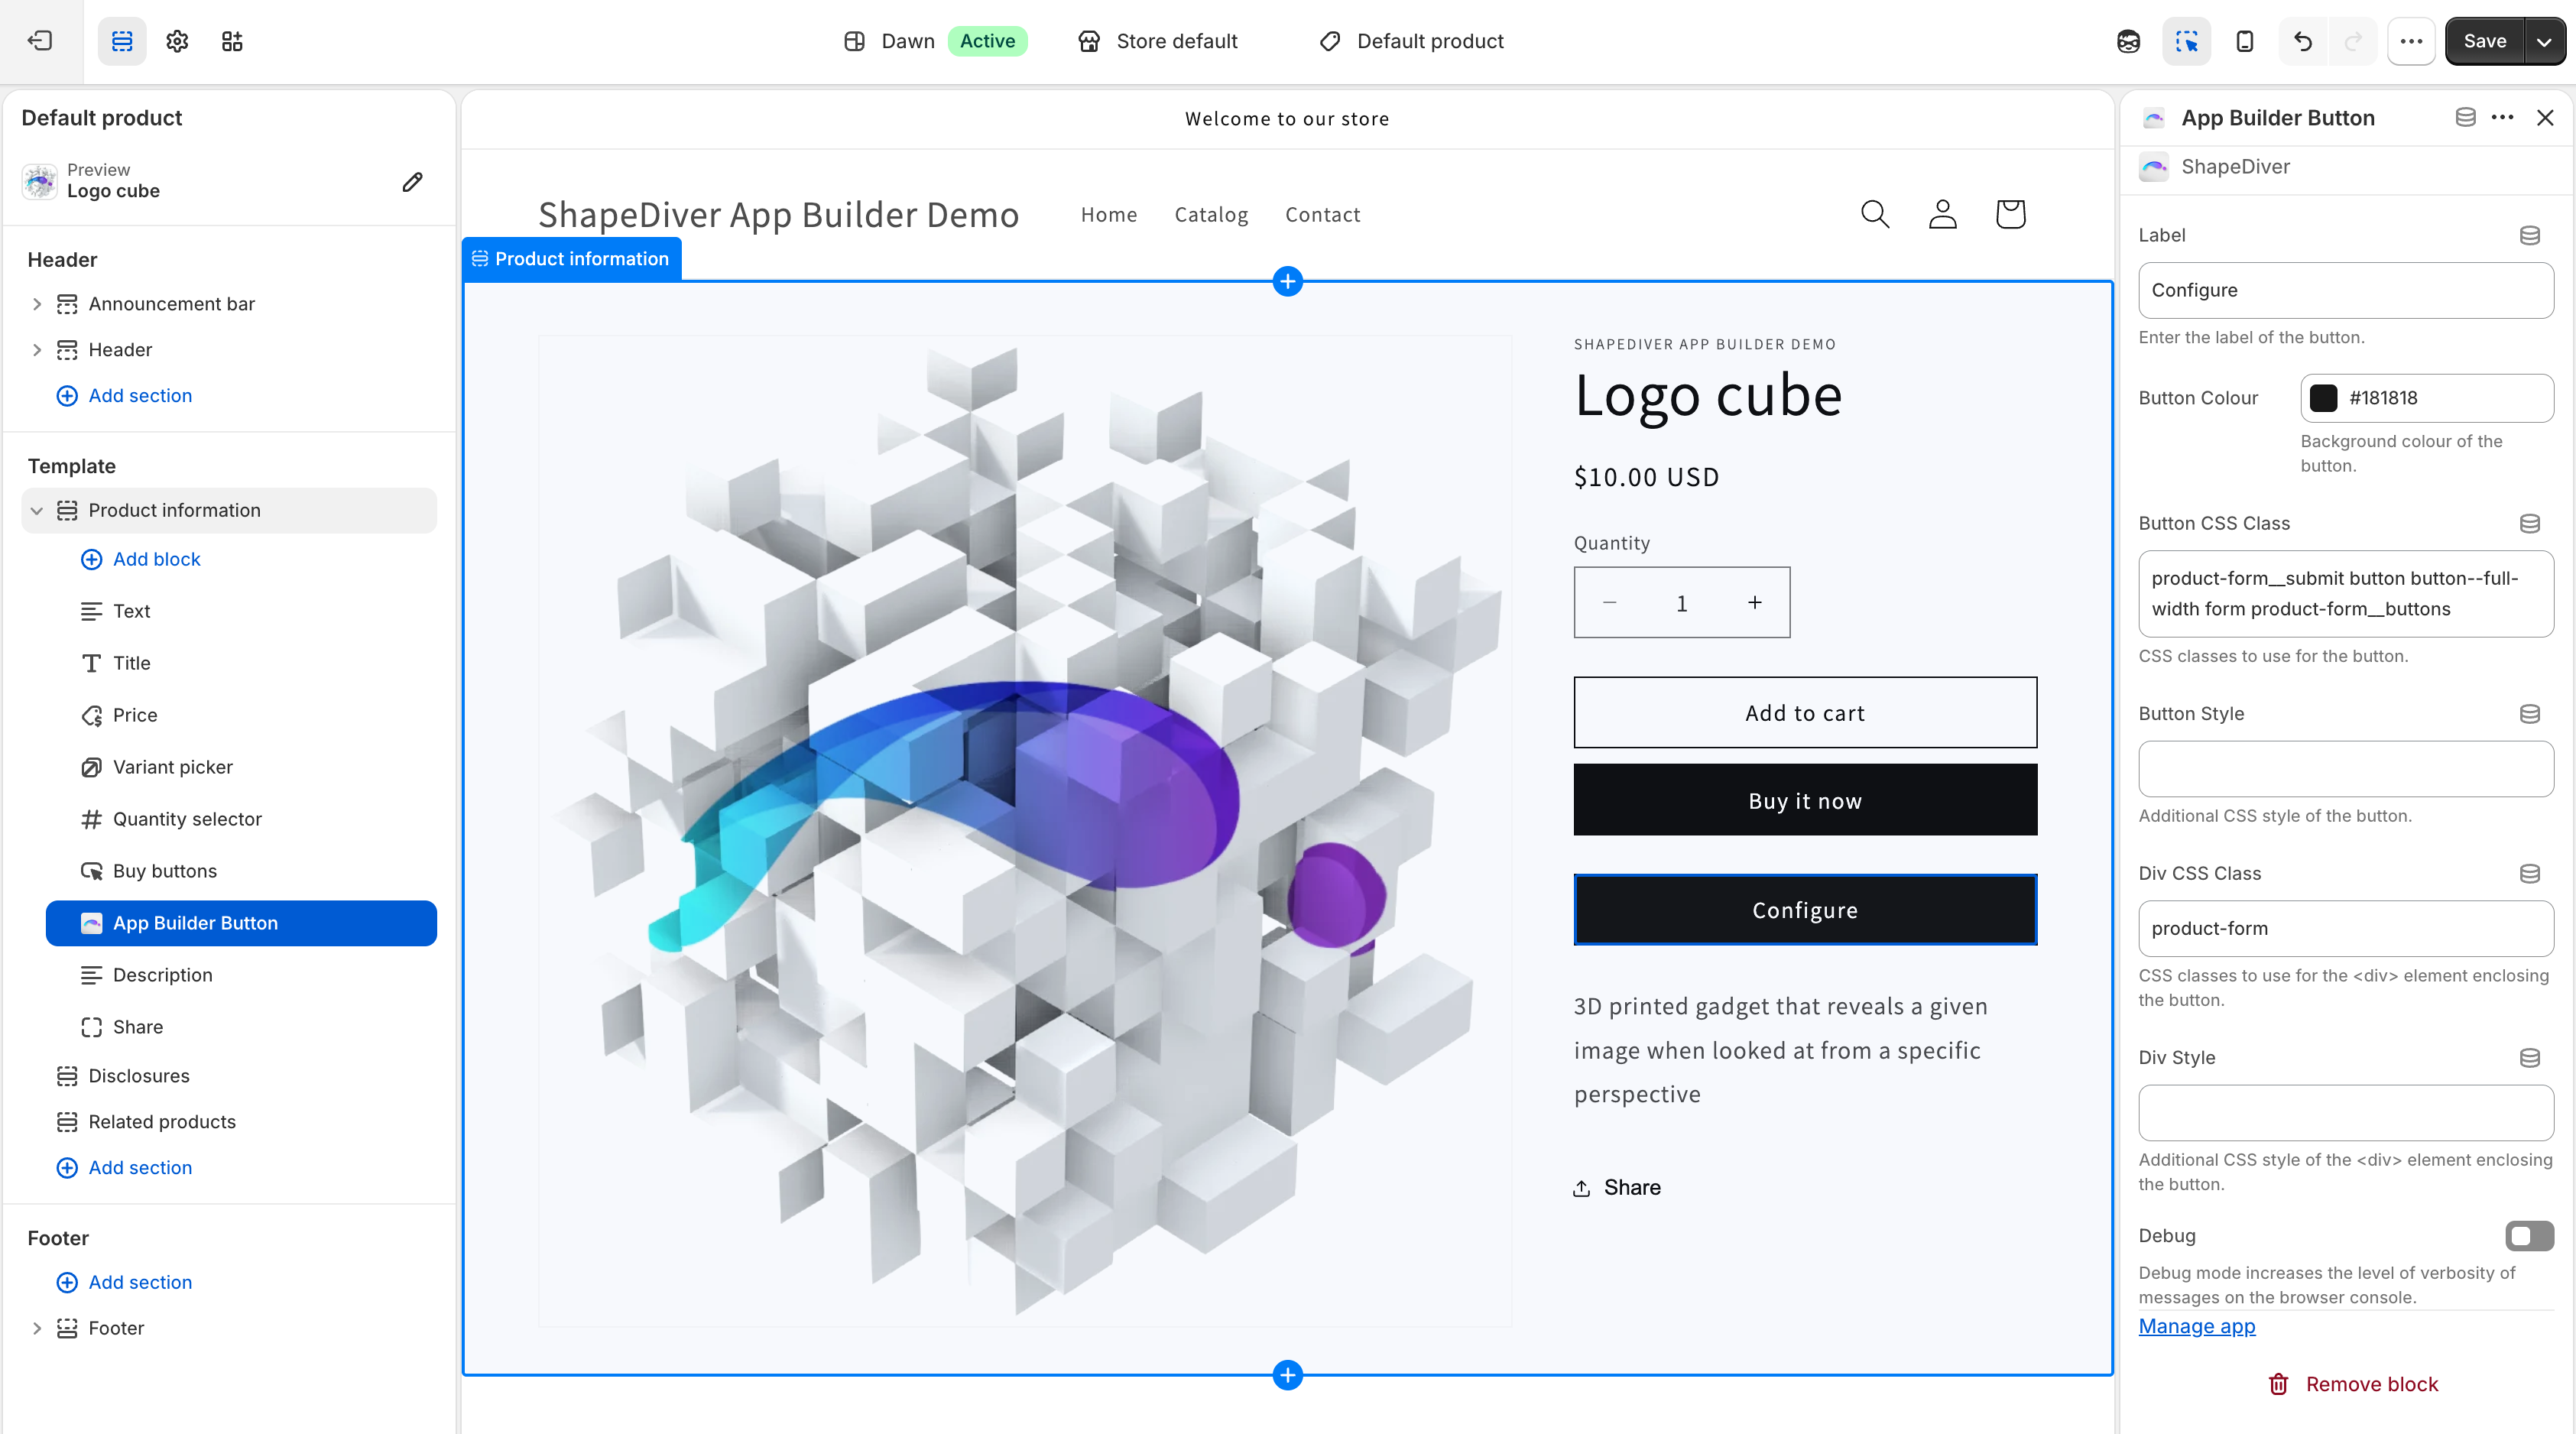Click the Div CSS Class input field
The image size is (2576, 1434).
click(2346, 928)
